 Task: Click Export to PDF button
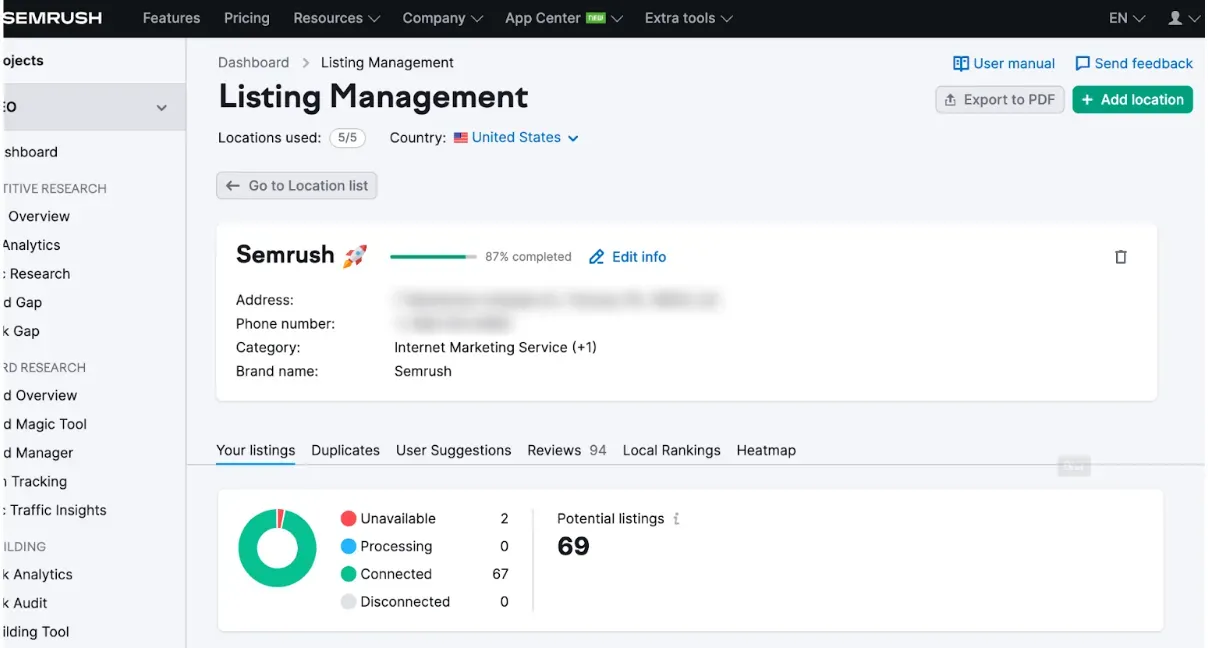(x=999, y=100)
